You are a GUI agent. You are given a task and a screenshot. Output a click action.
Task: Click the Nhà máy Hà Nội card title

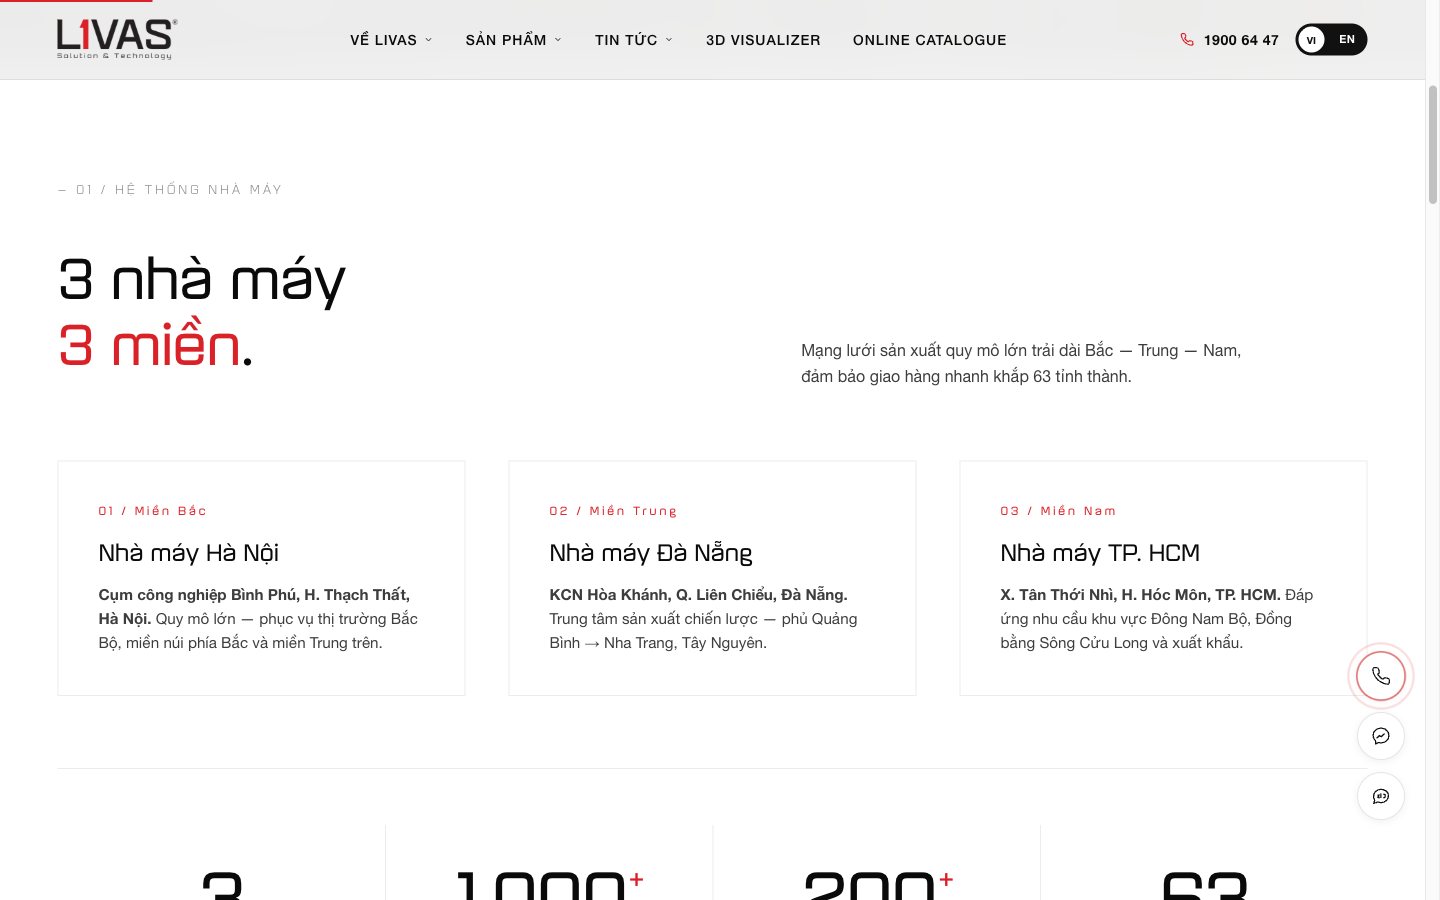(189, 553)
